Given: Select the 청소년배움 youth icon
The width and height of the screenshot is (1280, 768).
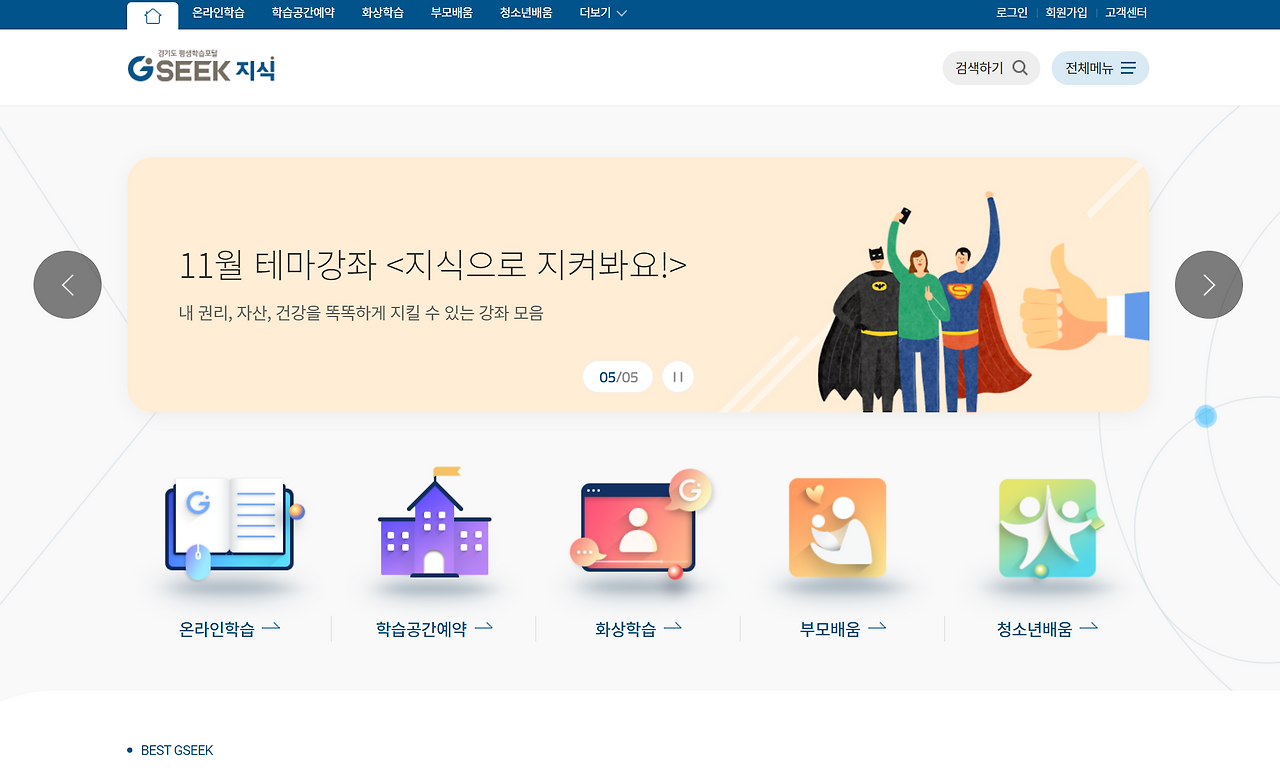Looking at the screenshot, I should click(x=1045, y=527).
